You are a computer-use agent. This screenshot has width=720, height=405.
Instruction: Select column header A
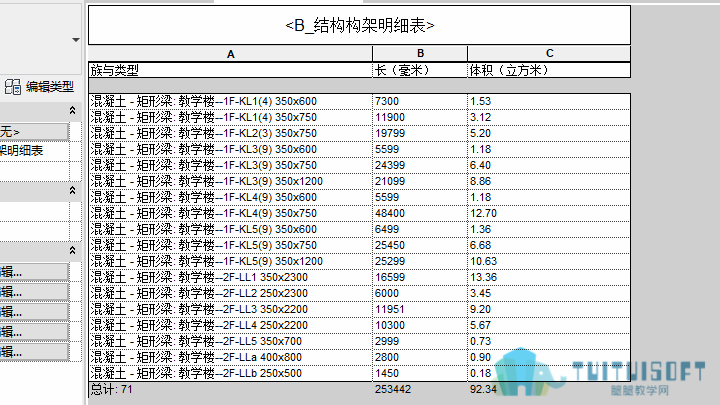[x=231, y=54]
